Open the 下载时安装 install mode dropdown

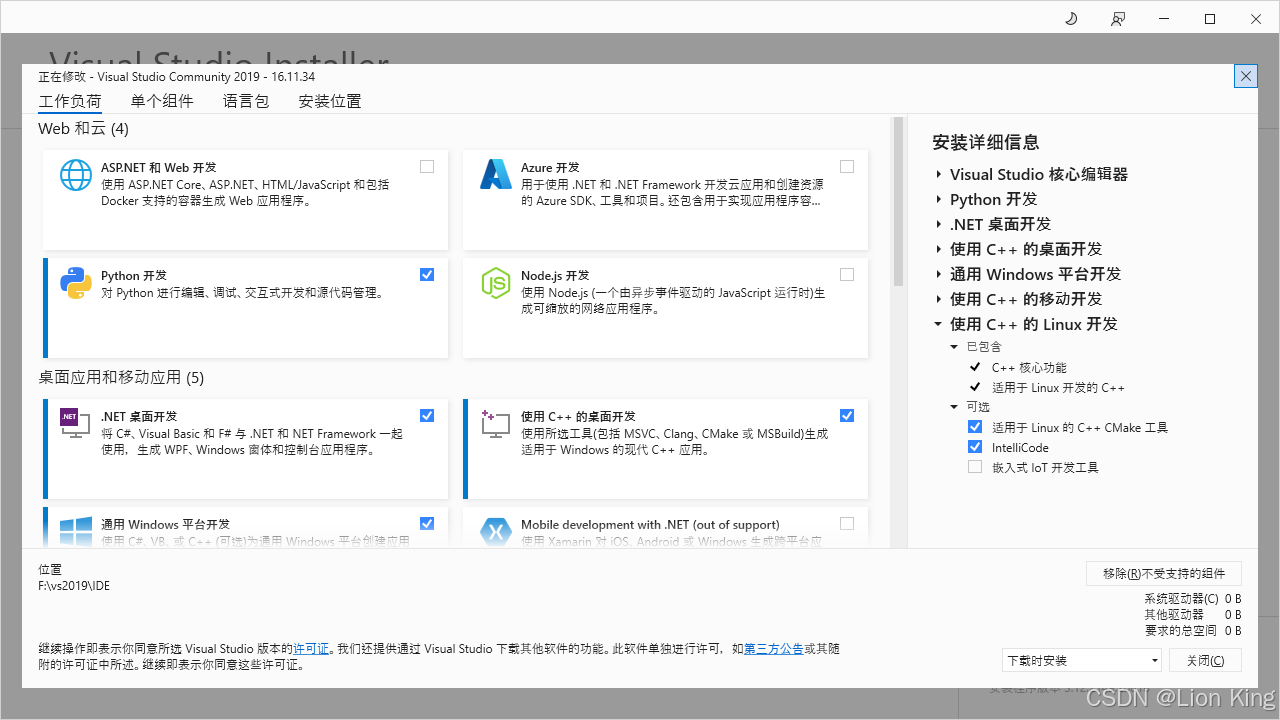click(1082, 660)
